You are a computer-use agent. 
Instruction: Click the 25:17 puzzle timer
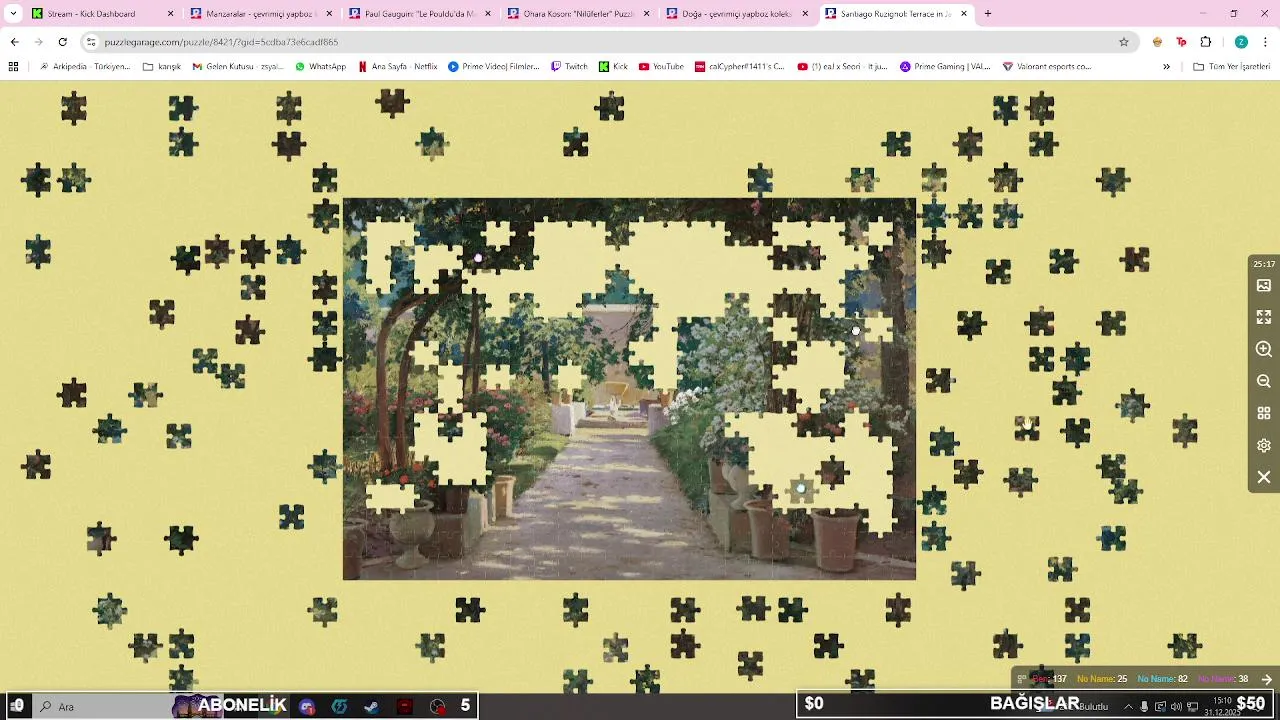1264,264
